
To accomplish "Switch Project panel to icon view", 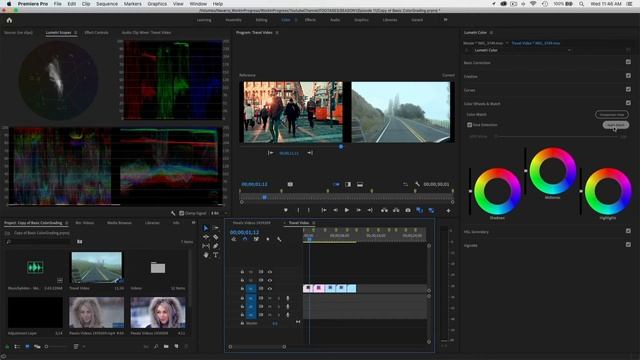I will 27,347.
